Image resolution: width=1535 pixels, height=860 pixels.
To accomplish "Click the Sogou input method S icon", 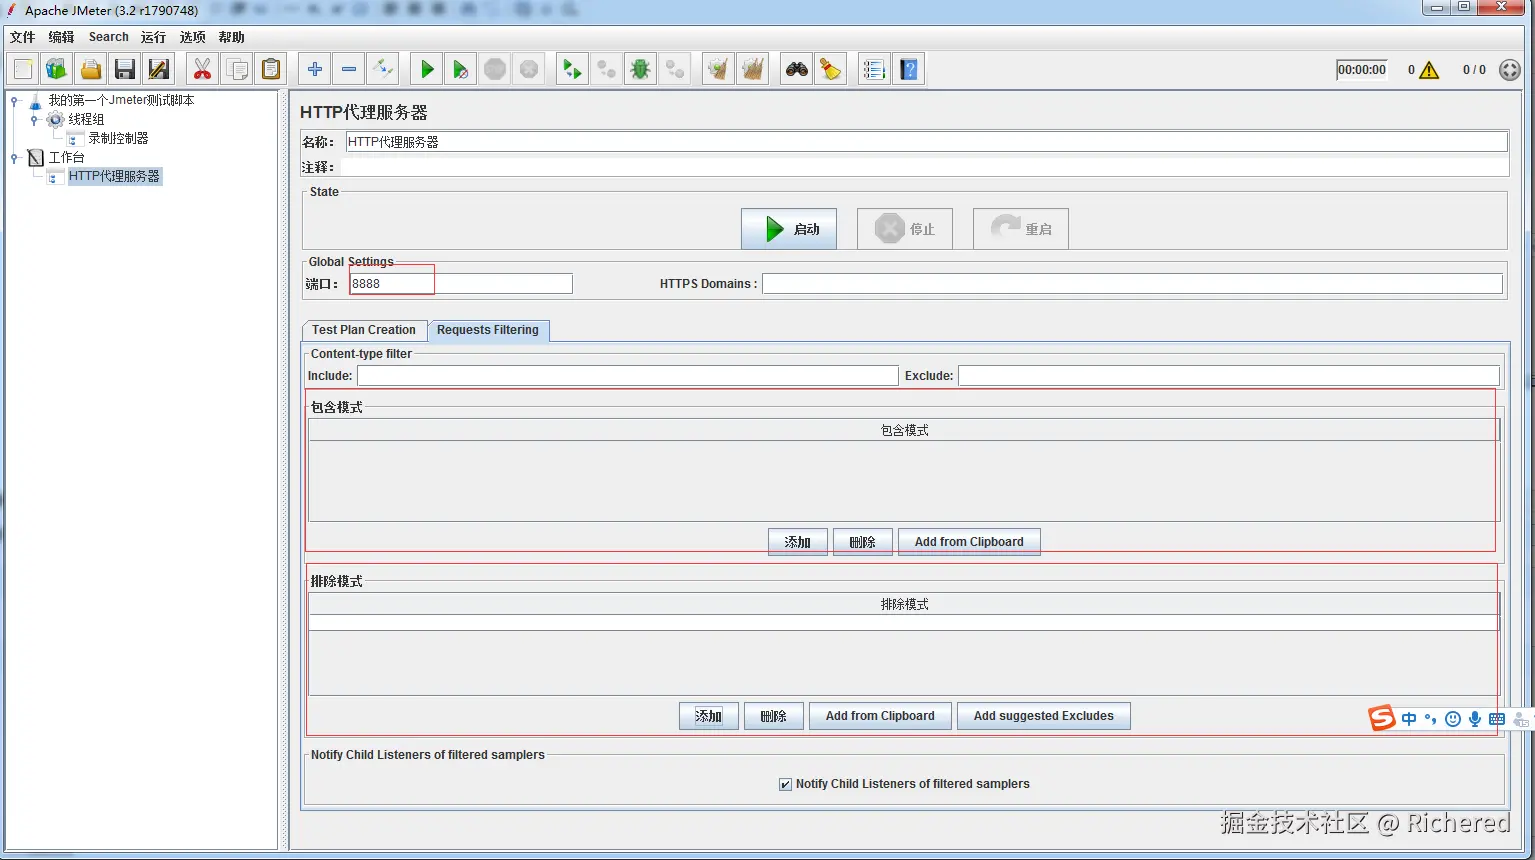I will 1382,718.
